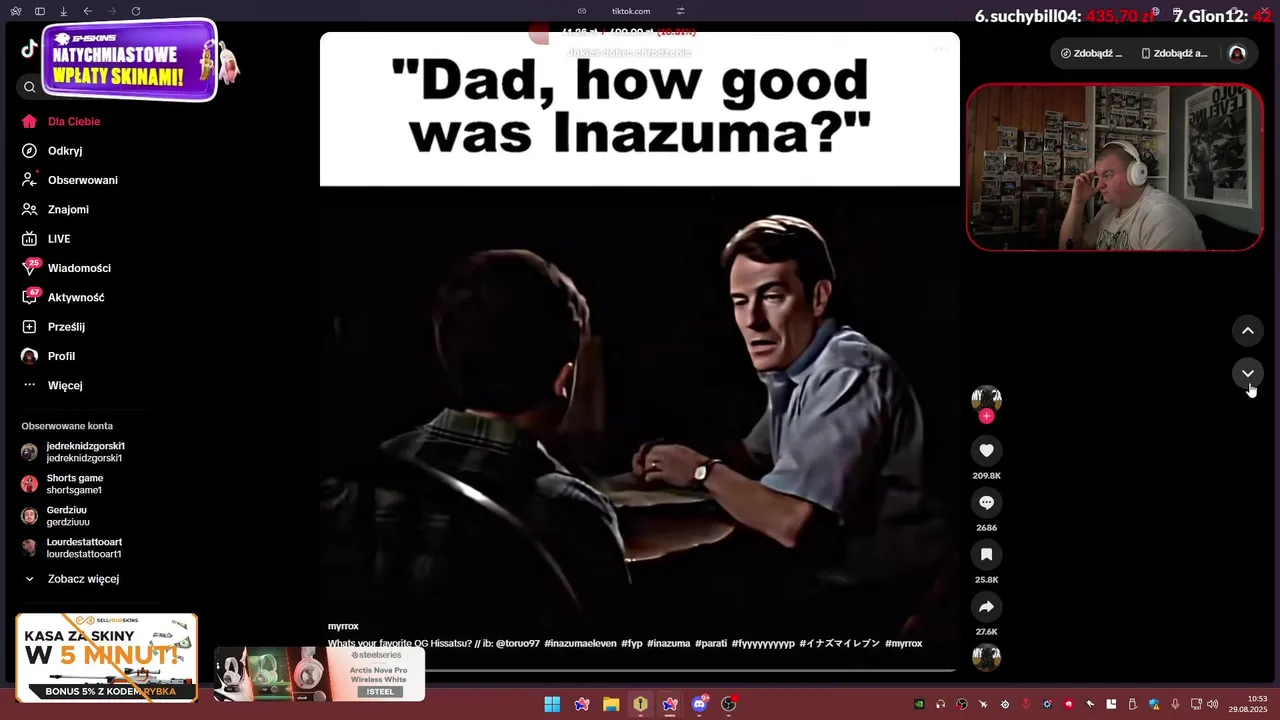
Task: Click the #parati hashtag
Action: point(711,643)
